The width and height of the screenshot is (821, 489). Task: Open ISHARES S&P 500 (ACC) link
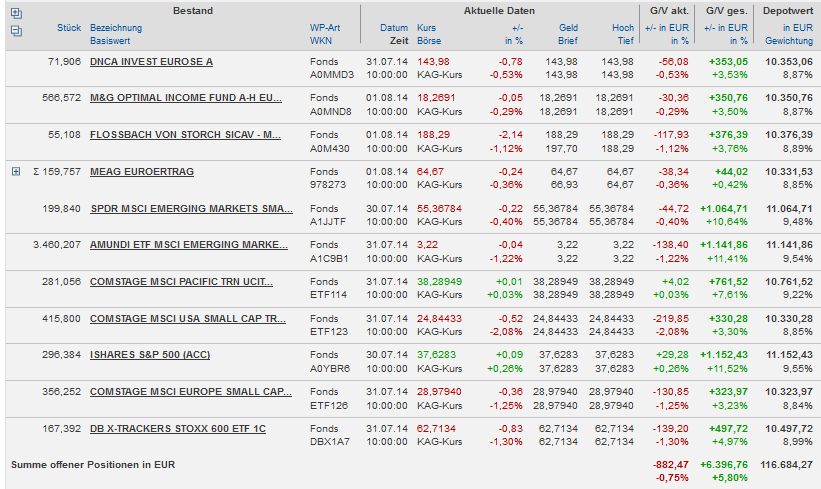pyautogui.click(x=149, y=354)
